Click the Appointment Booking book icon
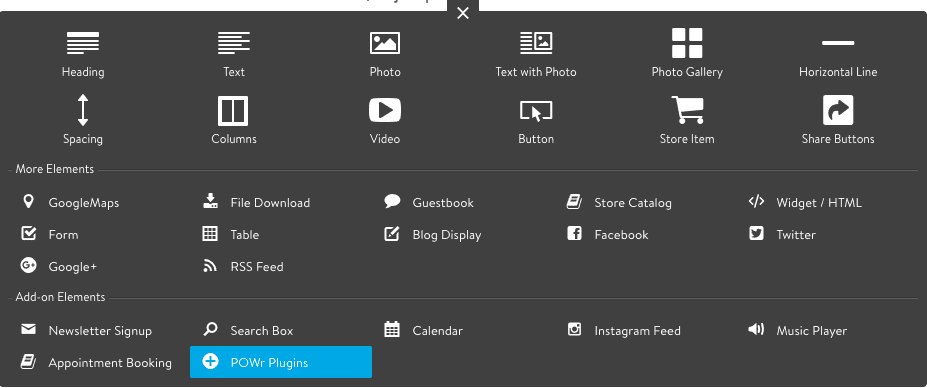 28,361
